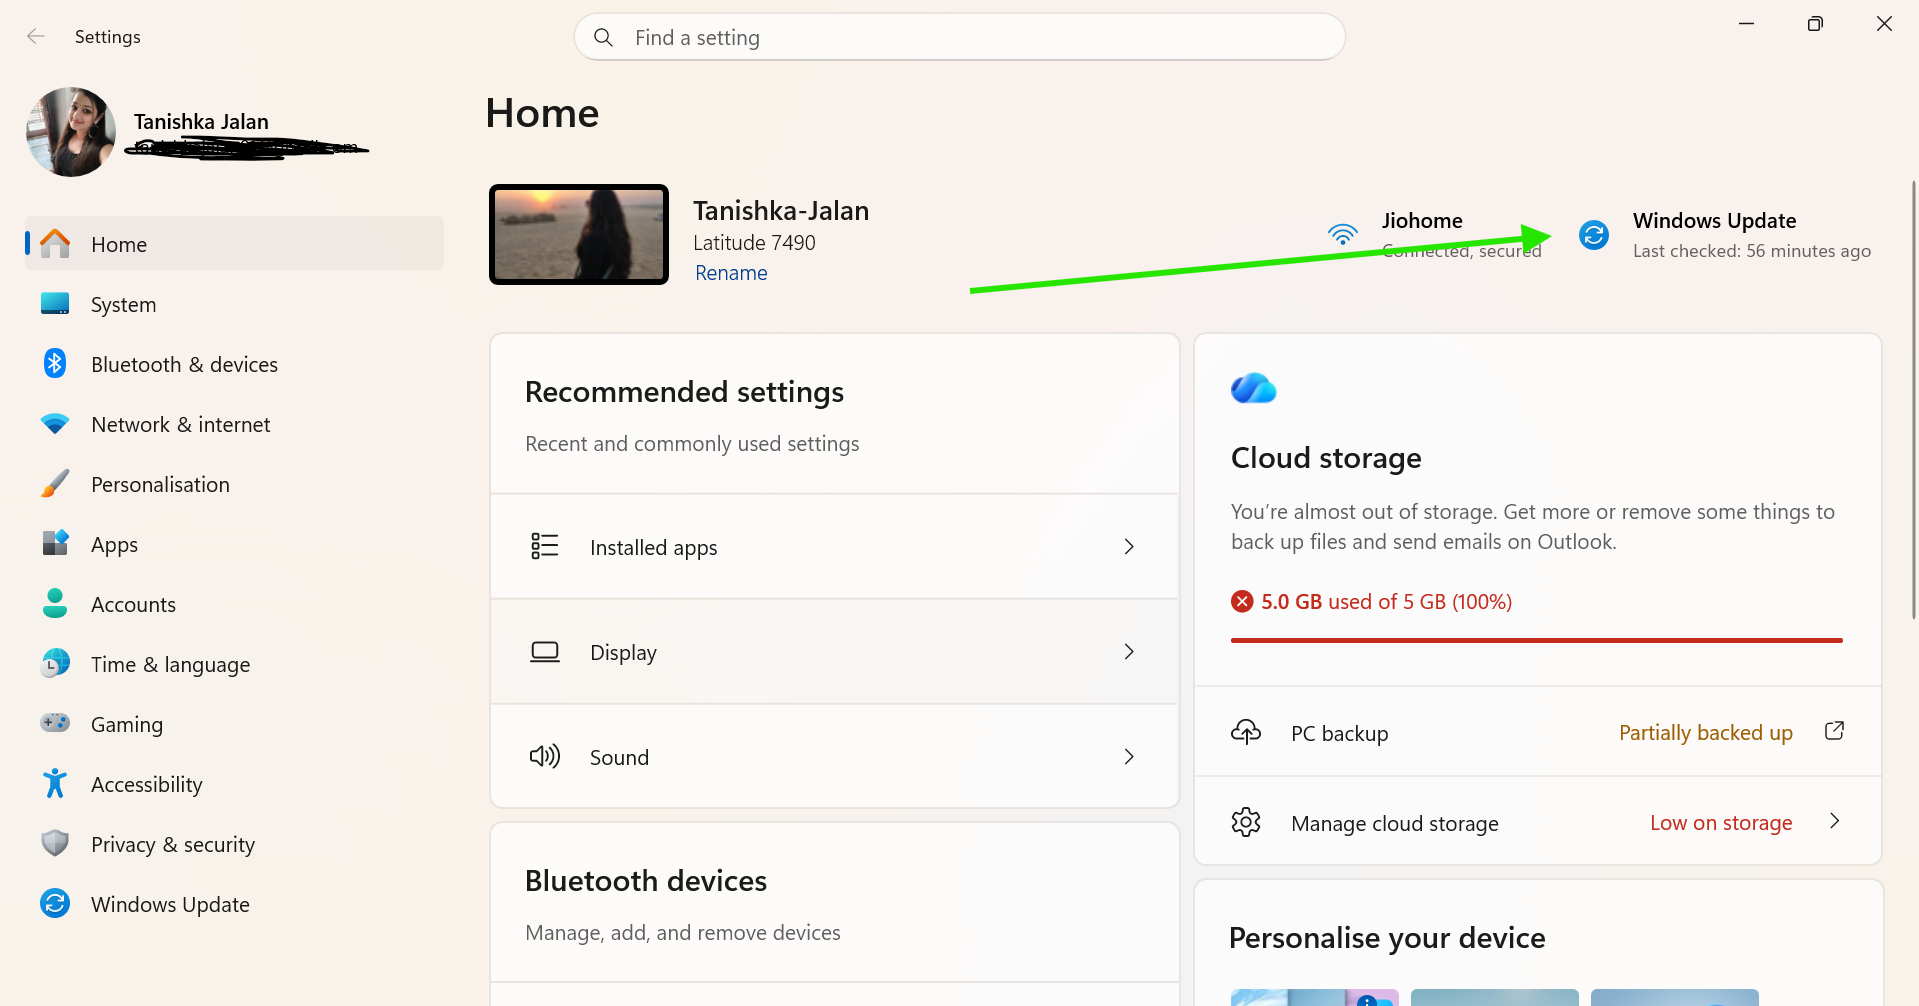Click the Display laptop icon
This screenshot has width=1919, height=1006.
tap(545, 652)
